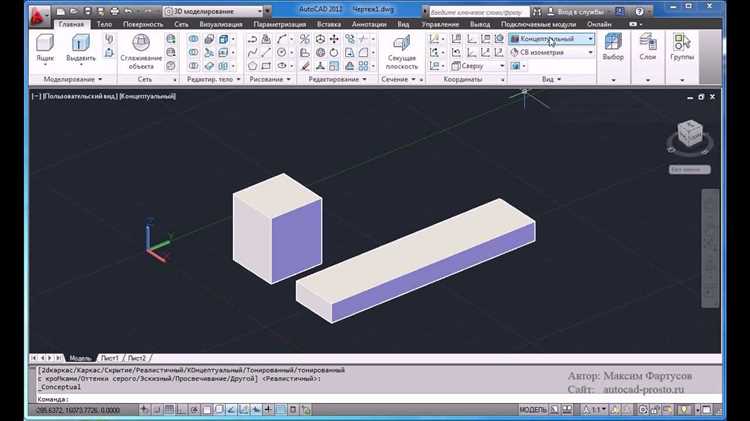Viewport: 750px width, 421px height.
Task: Switch to the Визуализация ribbon tab
Action: 221,24
